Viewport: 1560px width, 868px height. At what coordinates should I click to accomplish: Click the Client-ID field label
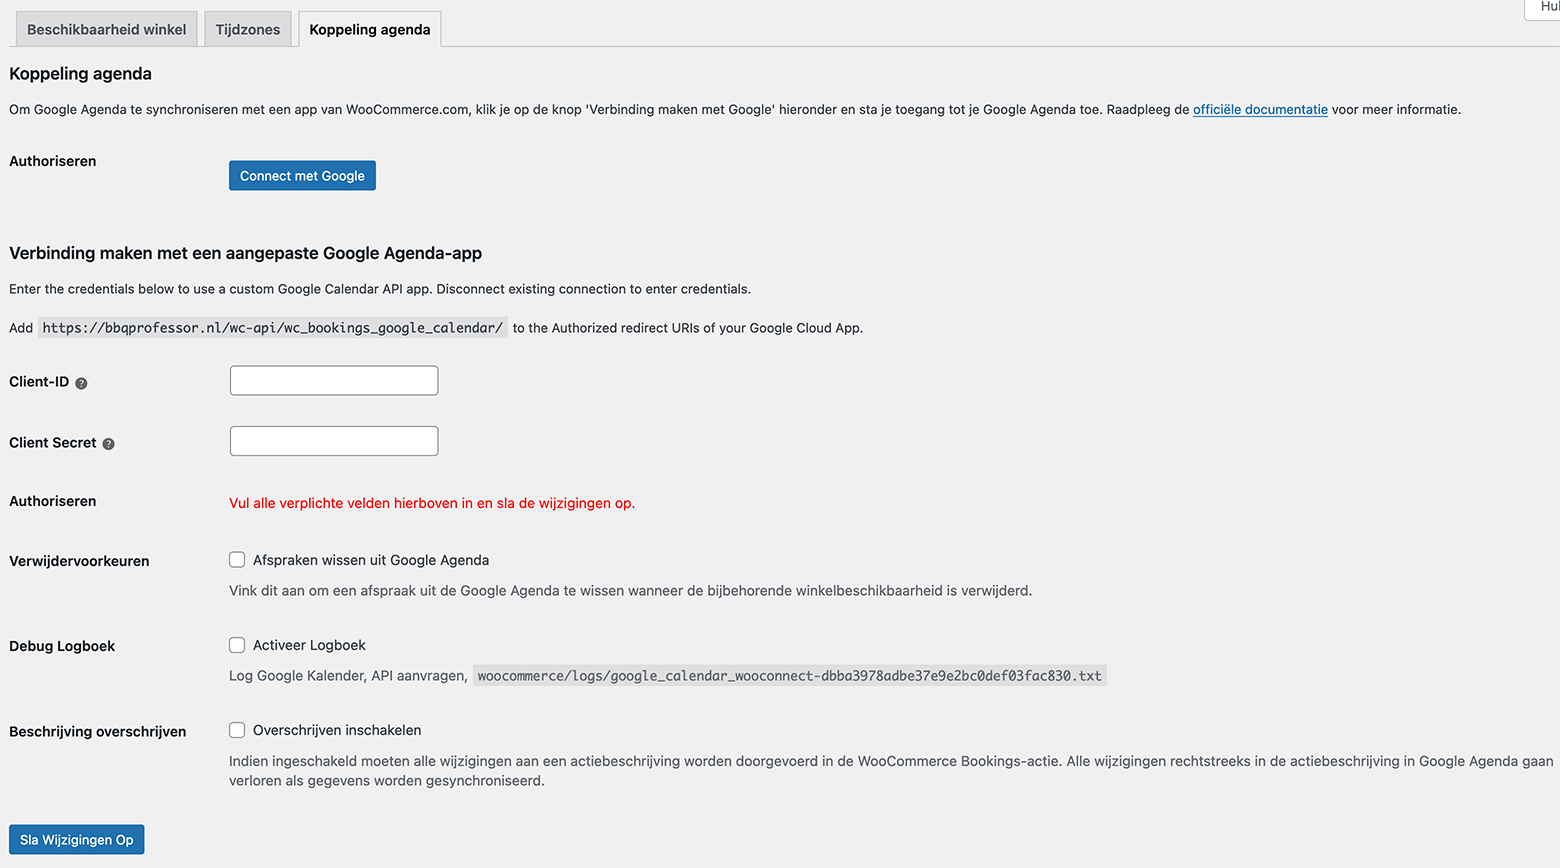[39, 382]
